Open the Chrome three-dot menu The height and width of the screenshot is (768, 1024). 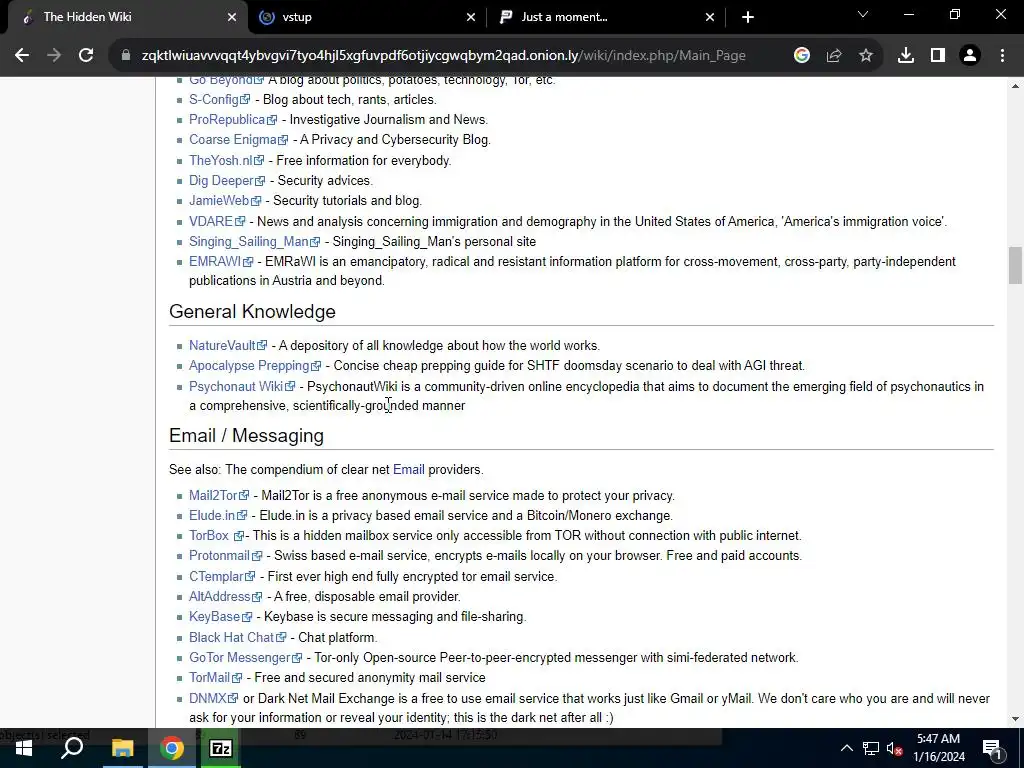1002,56
